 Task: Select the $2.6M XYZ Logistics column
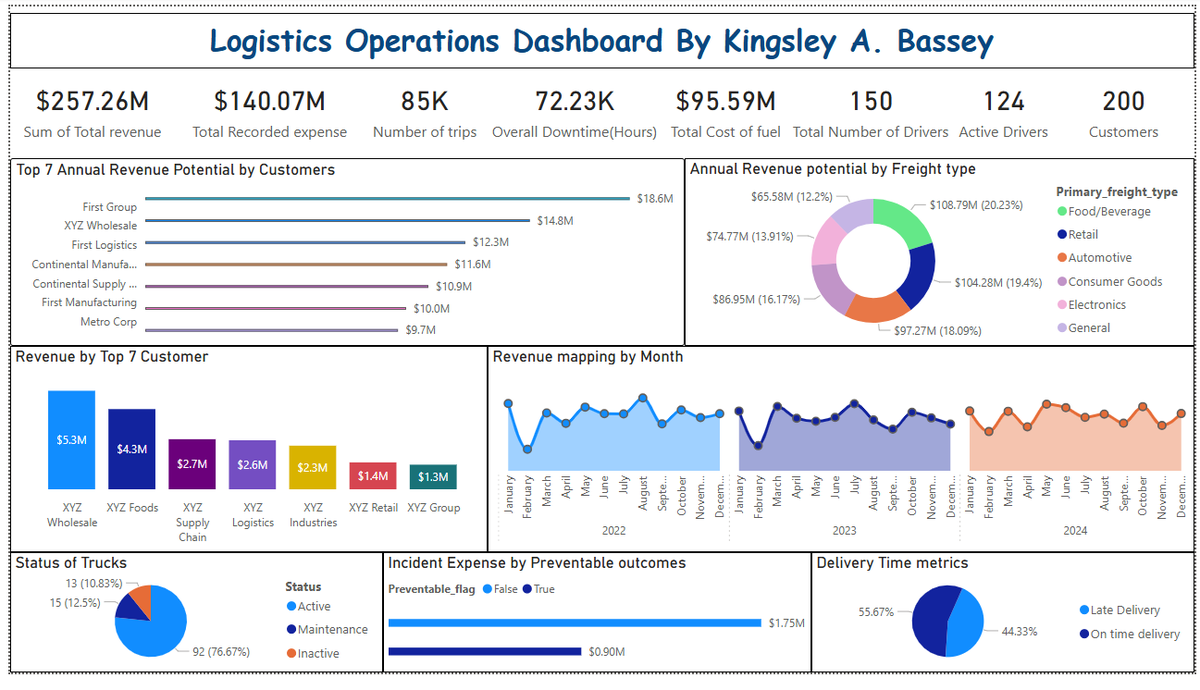(x=253, y=465)
